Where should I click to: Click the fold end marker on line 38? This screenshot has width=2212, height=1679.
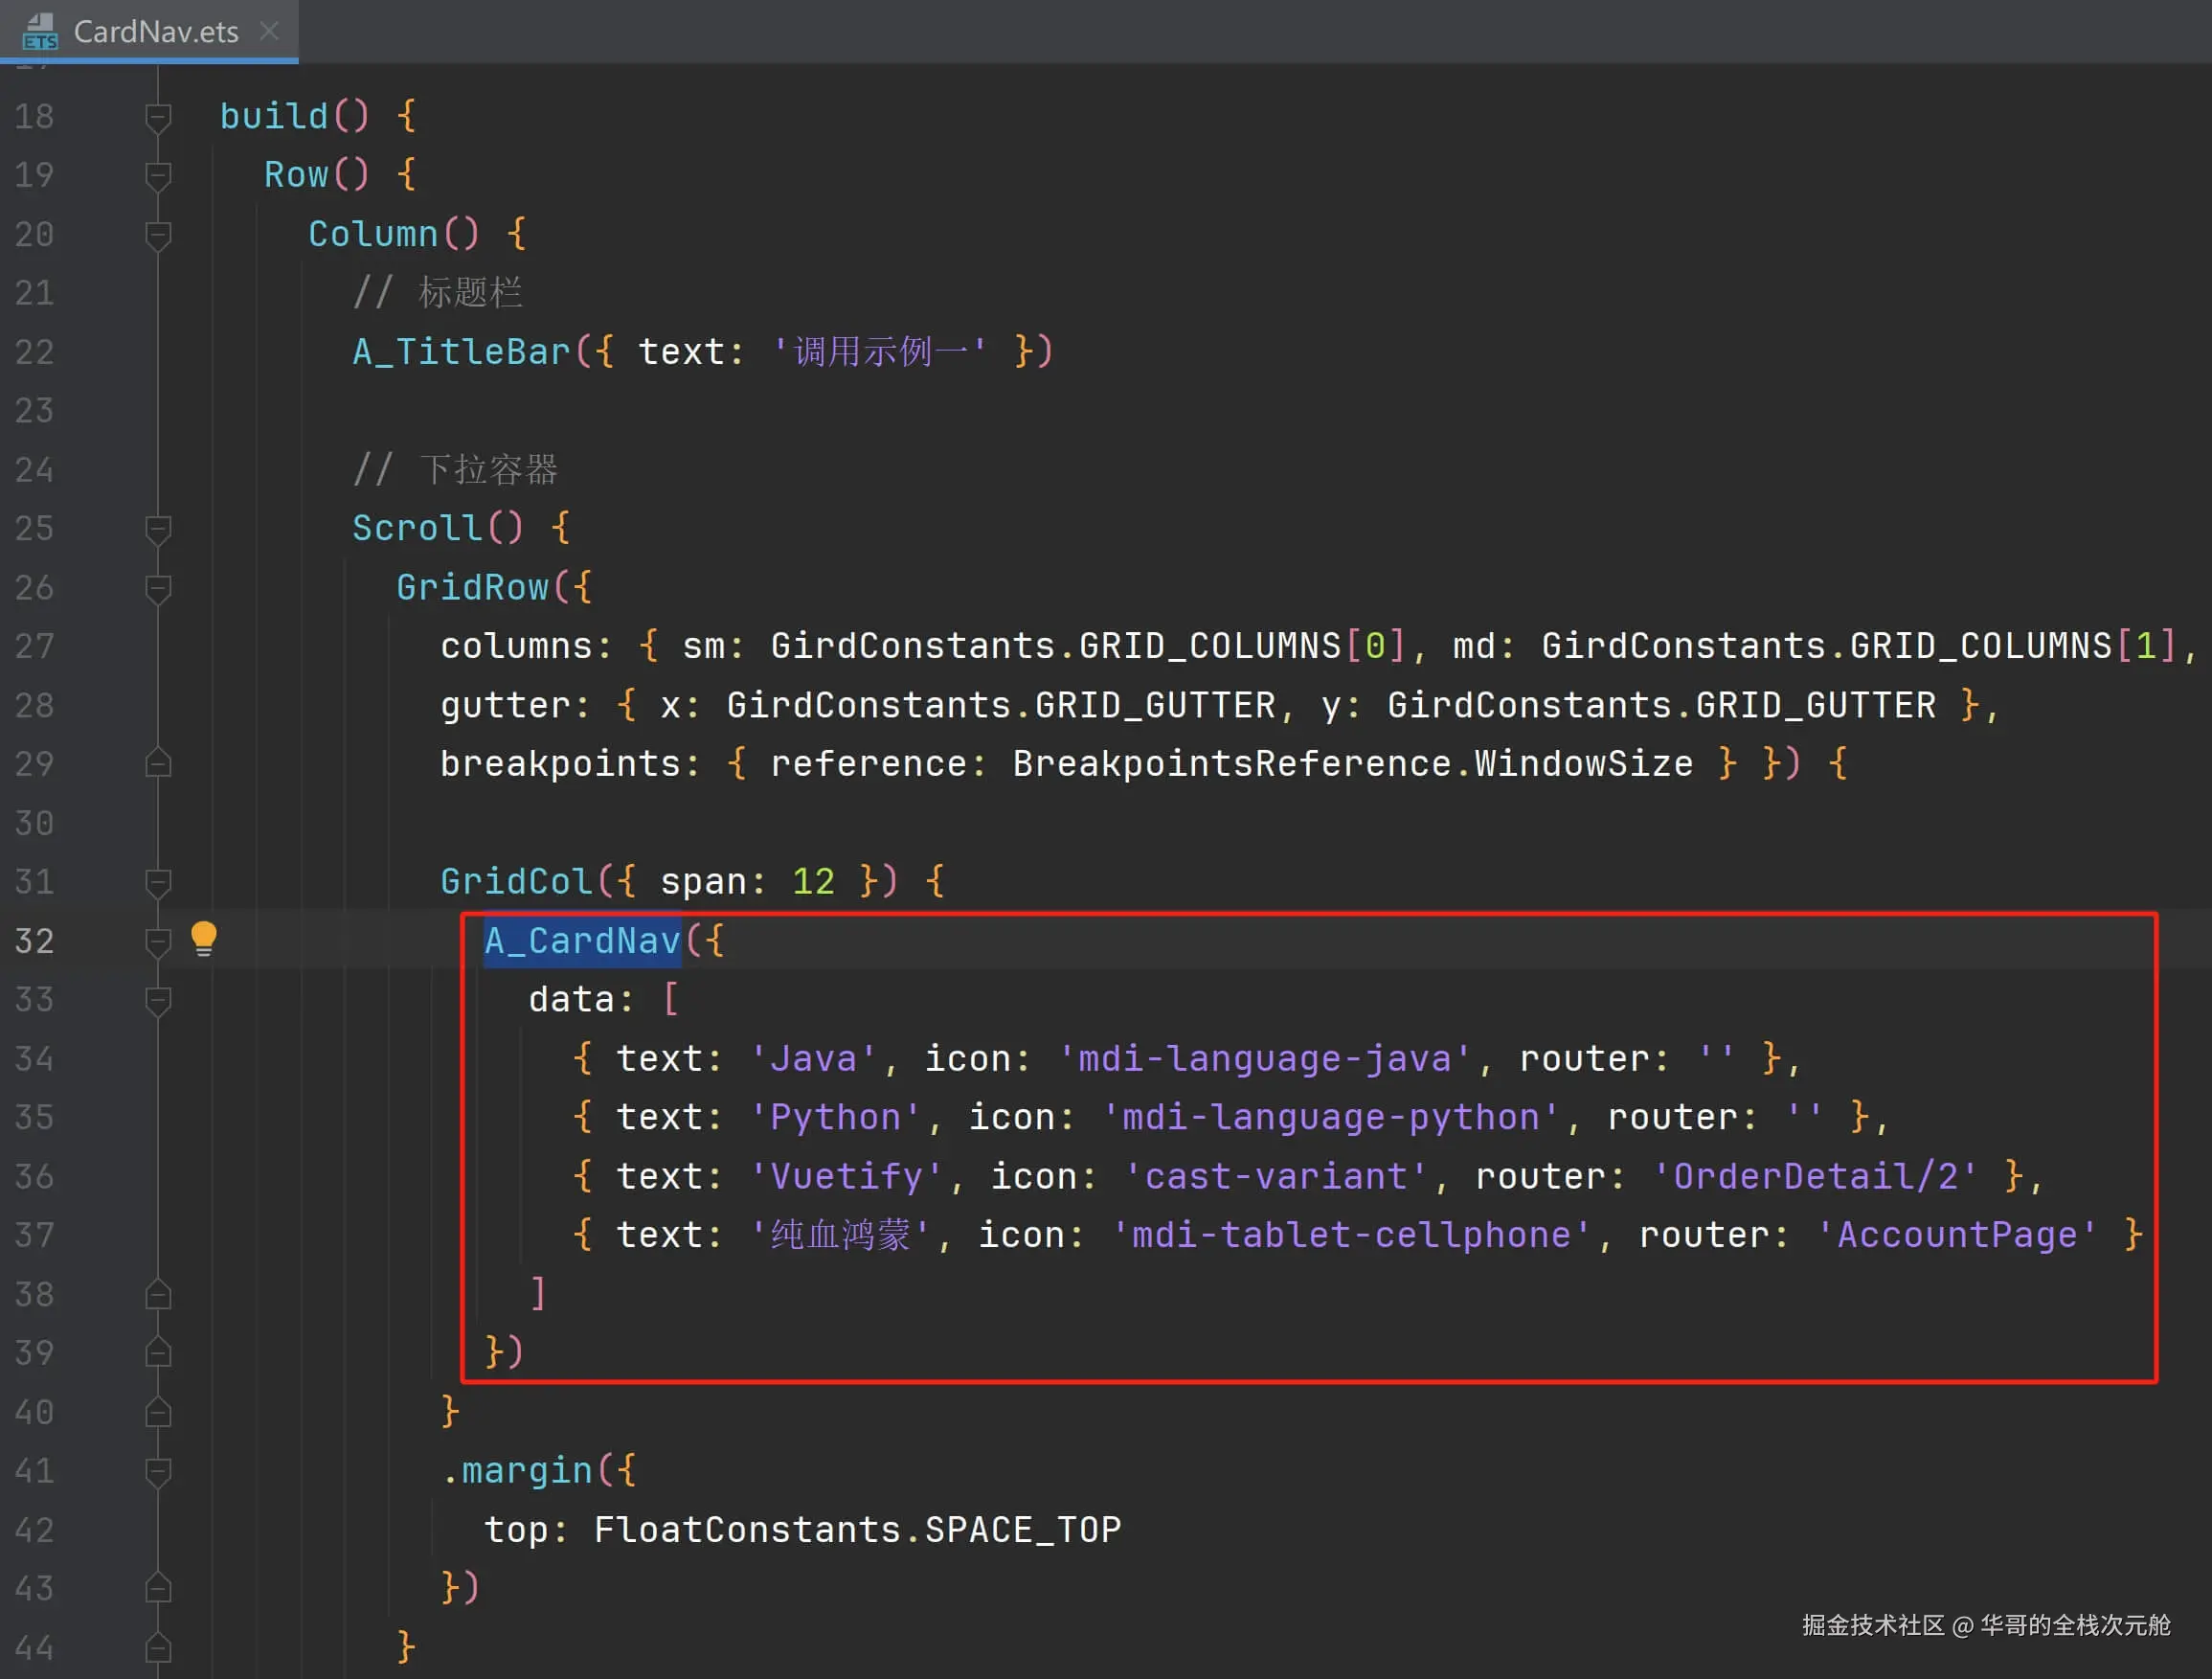click(x=158, y=1294)
